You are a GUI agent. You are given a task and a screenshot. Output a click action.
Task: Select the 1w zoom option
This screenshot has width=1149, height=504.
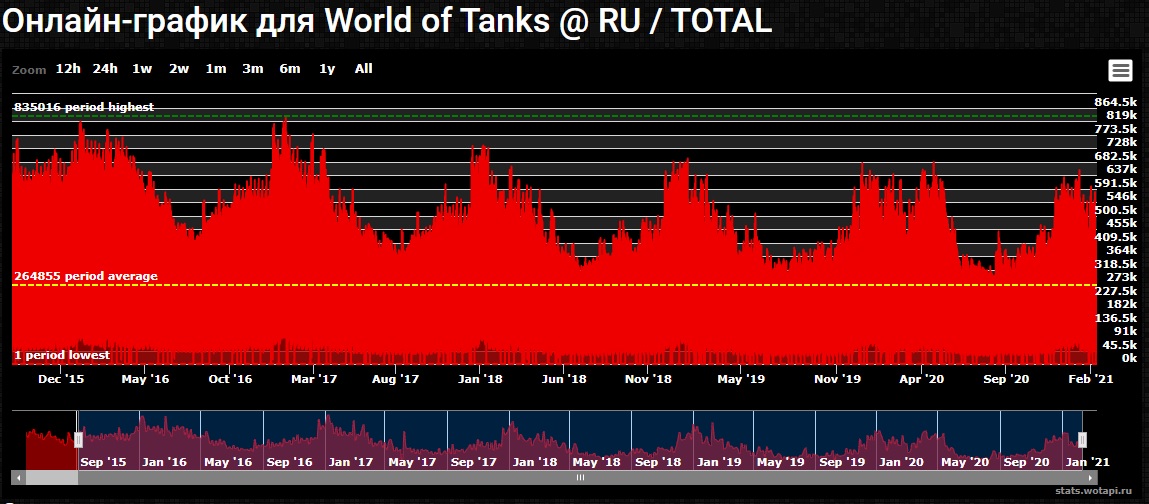(x=142, y=69)
